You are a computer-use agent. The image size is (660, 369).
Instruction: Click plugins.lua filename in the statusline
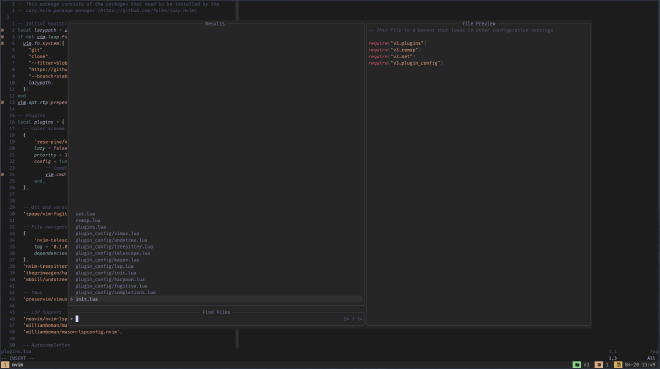(x=16, y=351)
